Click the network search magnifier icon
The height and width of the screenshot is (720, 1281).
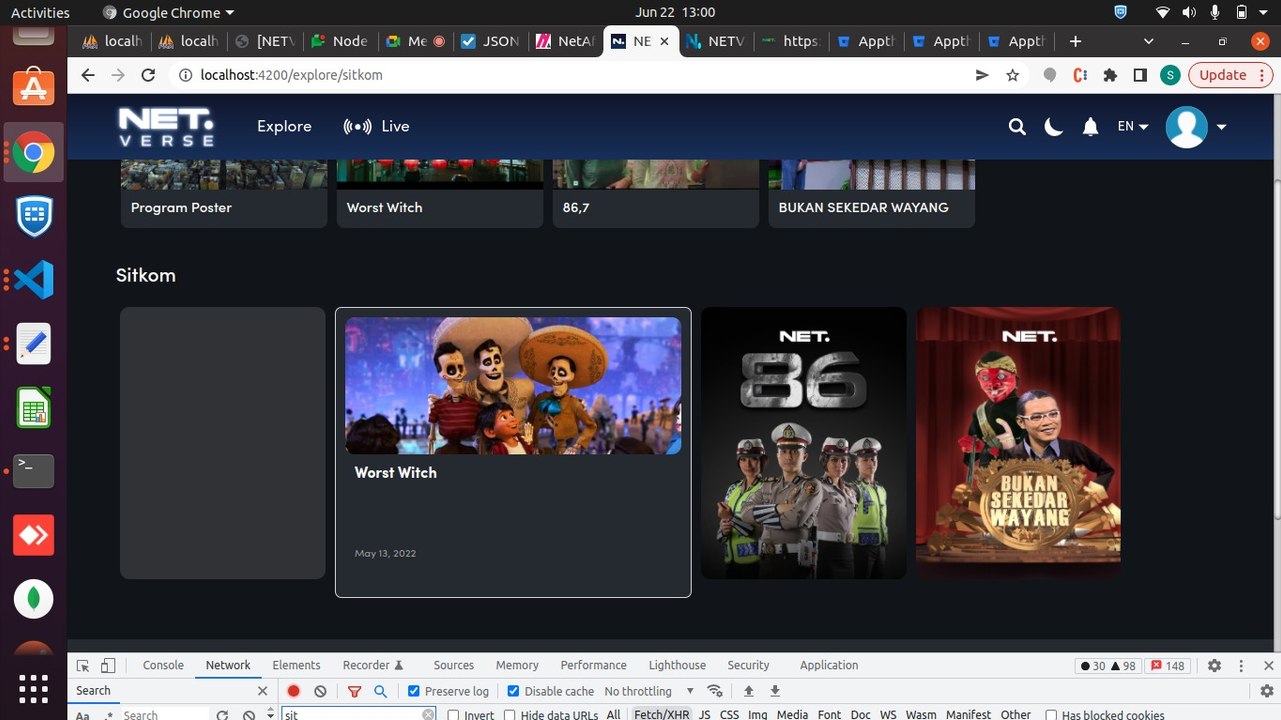click(x=380, y=691)
